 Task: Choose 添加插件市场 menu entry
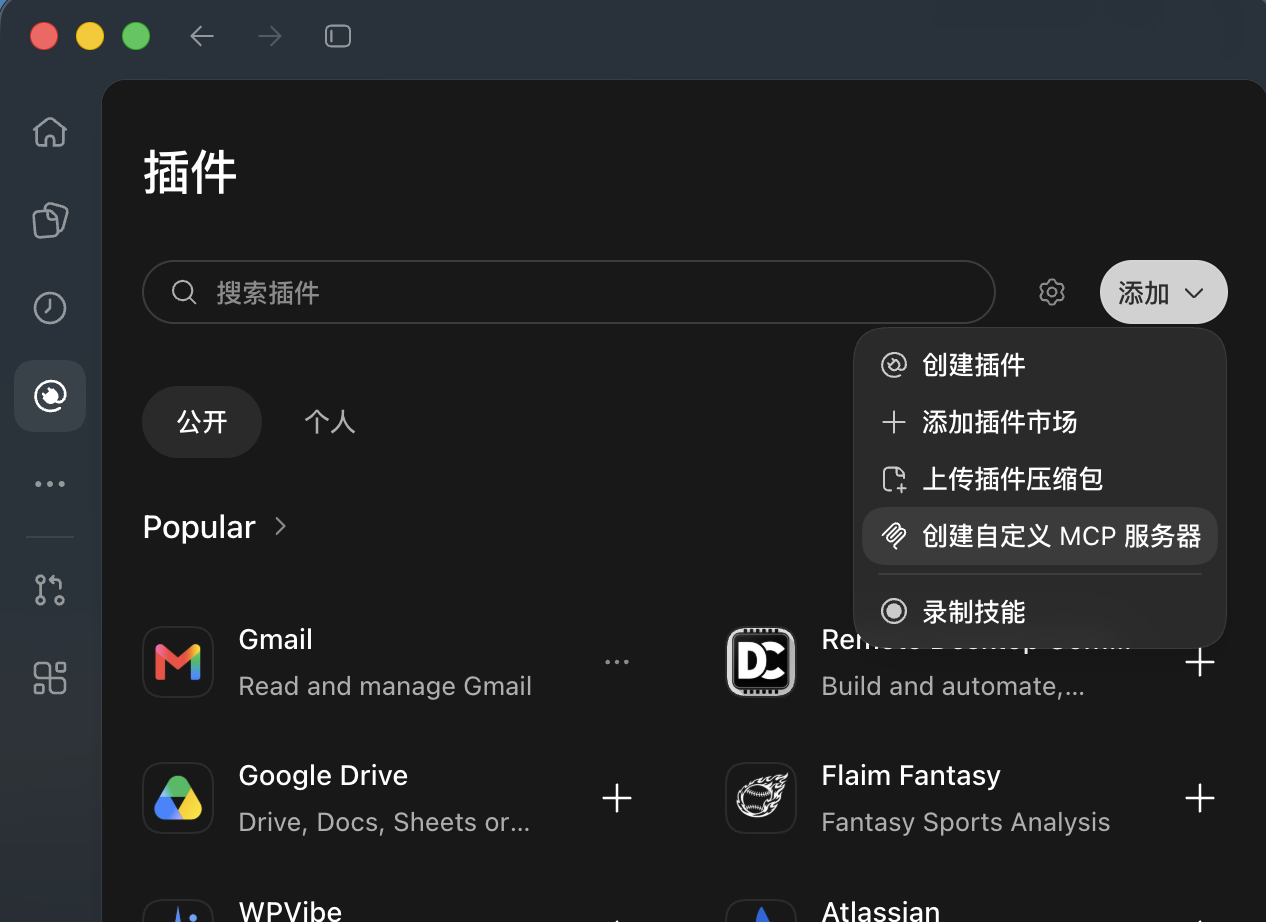coord(1040,422)
